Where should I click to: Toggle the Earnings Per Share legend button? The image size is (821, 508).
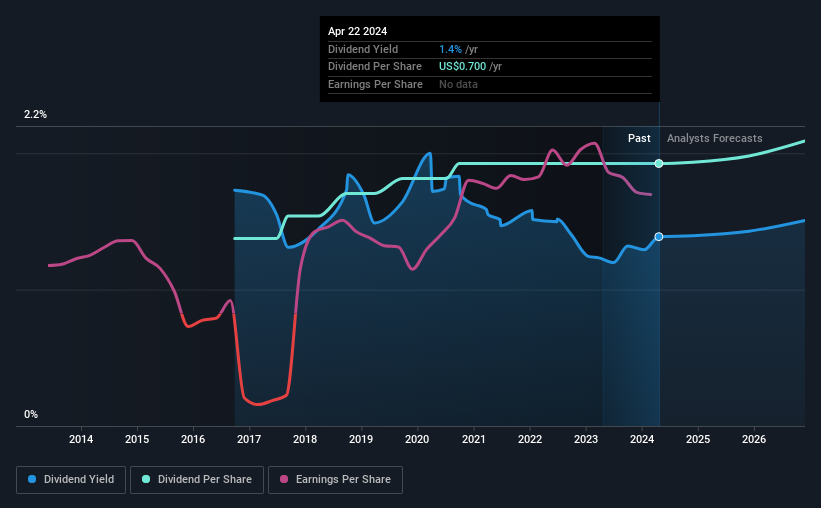335,480
